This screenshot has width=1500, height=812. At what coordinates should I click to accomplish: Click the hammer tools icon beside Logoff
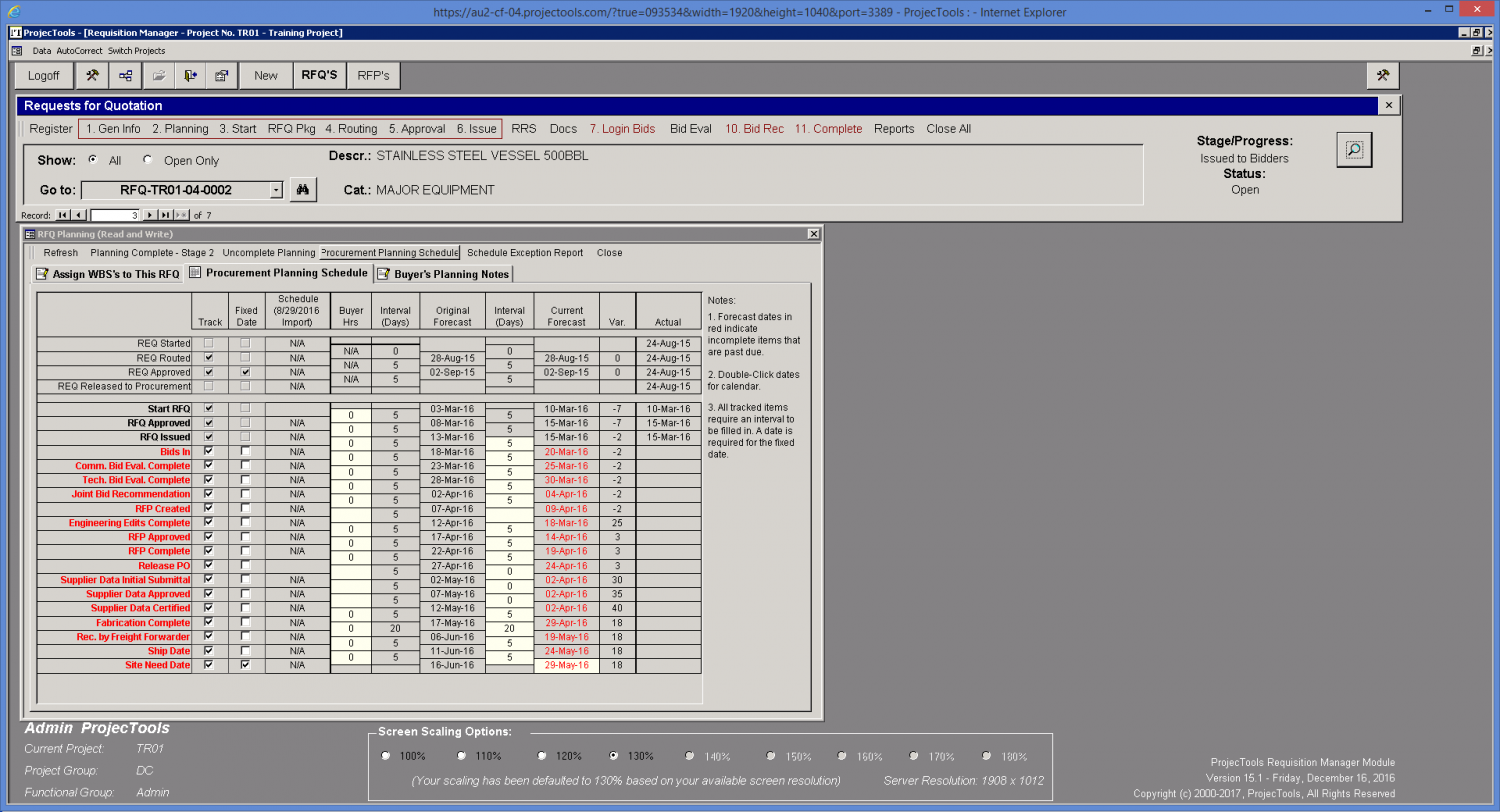pos(92,75)
